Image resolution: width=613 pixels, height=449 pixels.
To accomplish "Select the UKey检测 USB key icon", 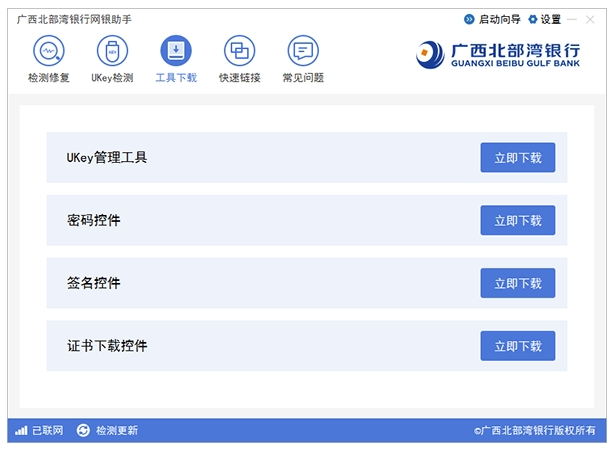I will click(x=112, y=50).
